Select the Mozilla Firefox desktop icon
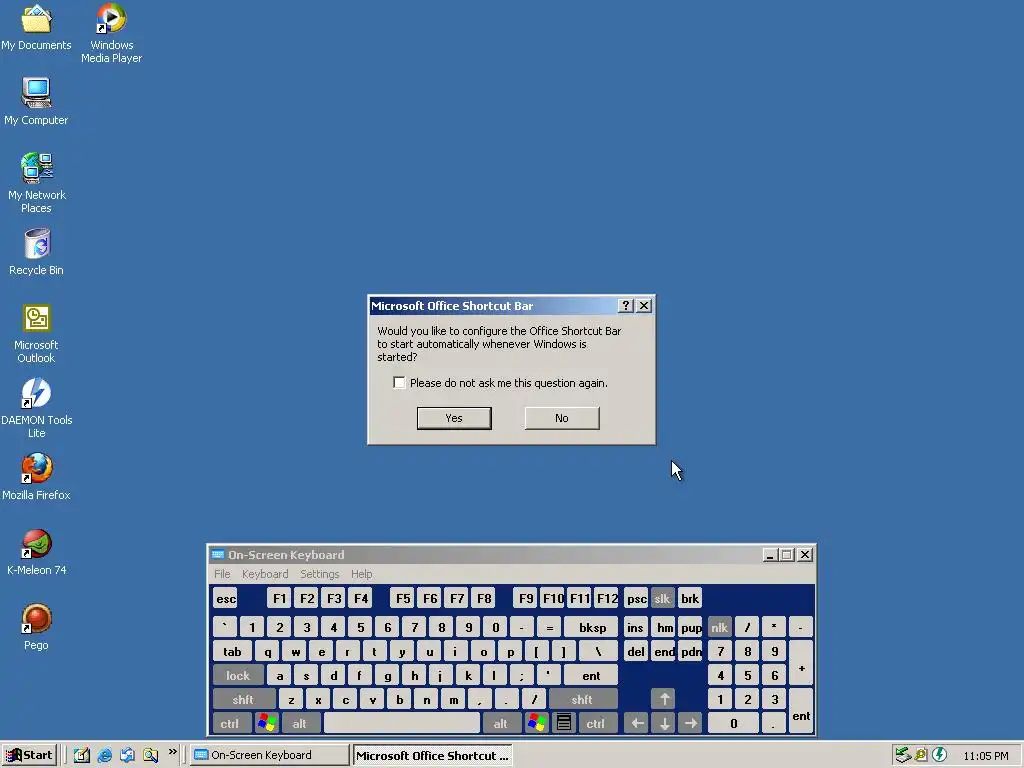Viewport: 1024px width, 768px height. (x=36, y=477)
